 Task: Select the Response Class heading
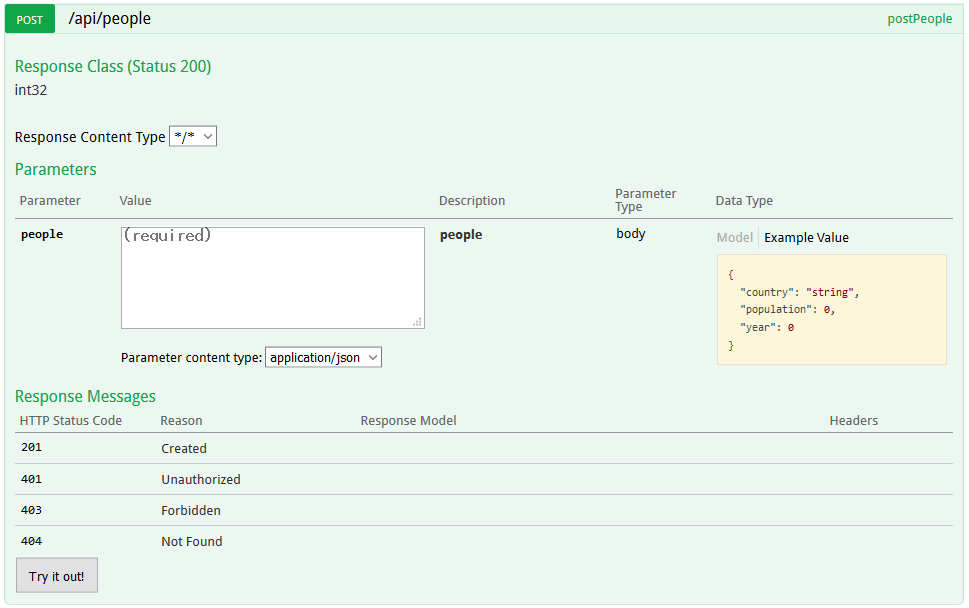113,66
